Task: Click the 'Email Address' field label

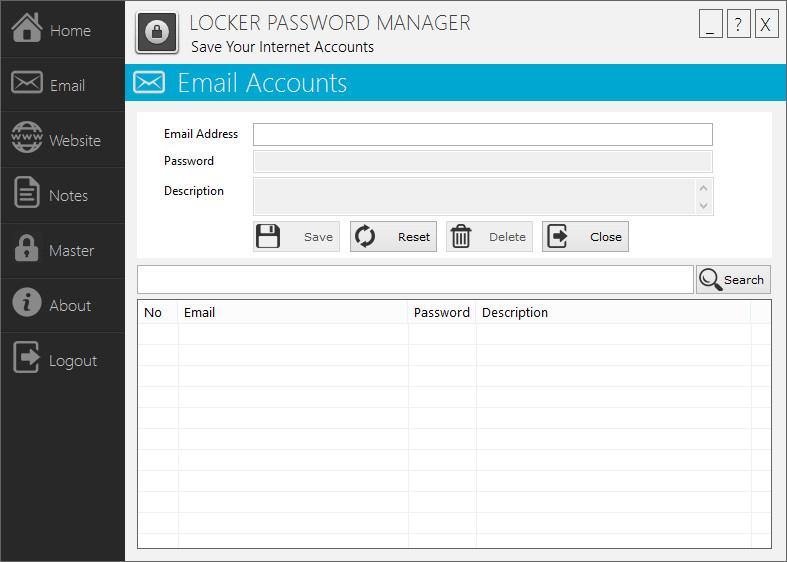Action: click(201, 134)
